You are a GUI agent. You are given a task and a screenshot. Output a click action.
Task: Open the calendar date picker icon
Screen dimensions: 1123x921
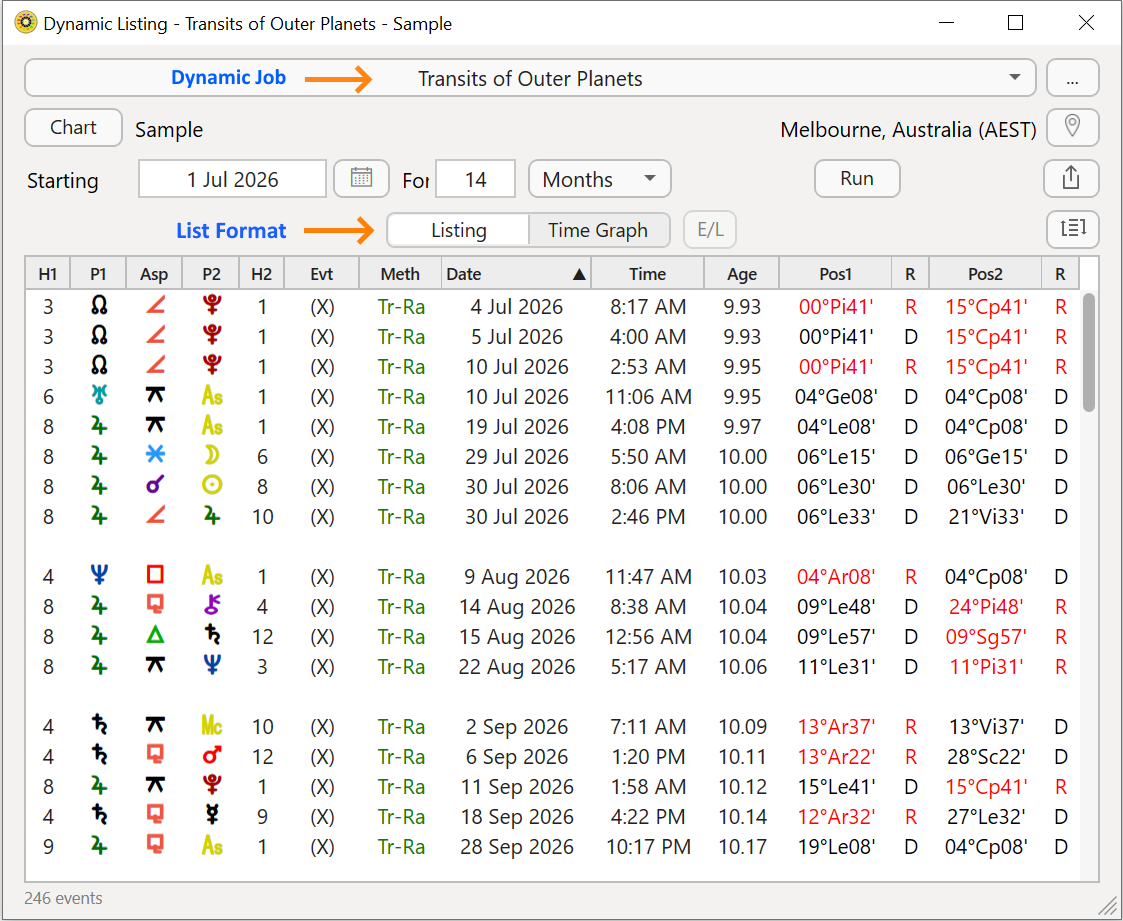pos(361,178)
